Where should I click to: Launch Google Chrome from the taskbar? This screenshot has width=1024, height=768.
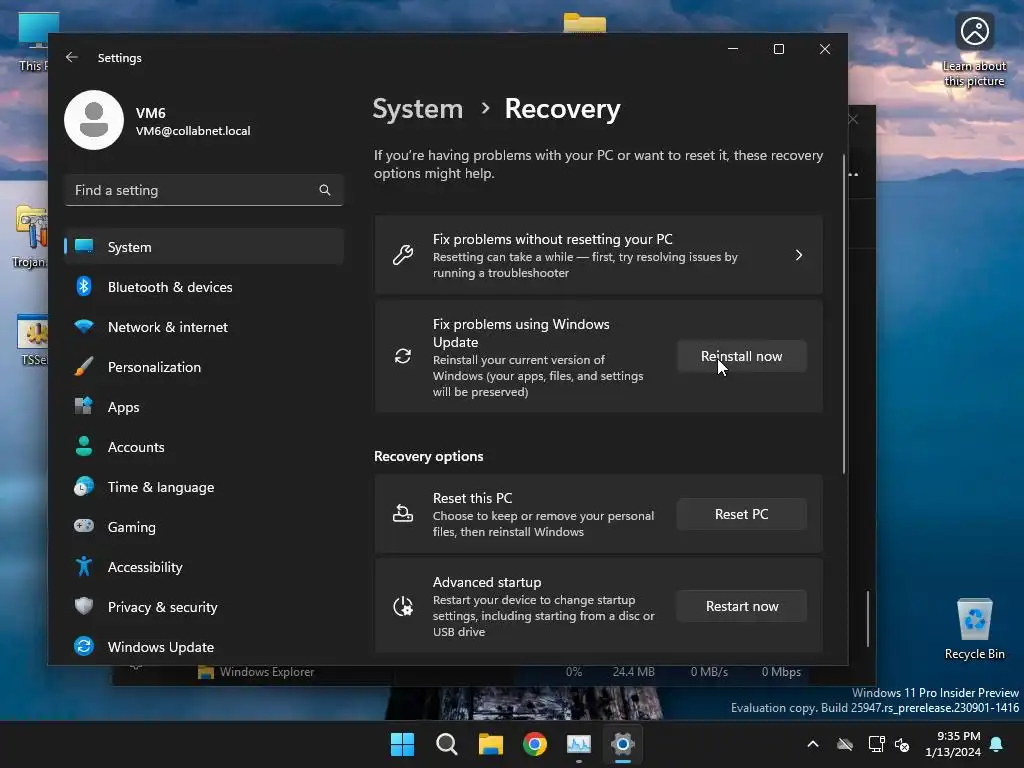[535, 744]
